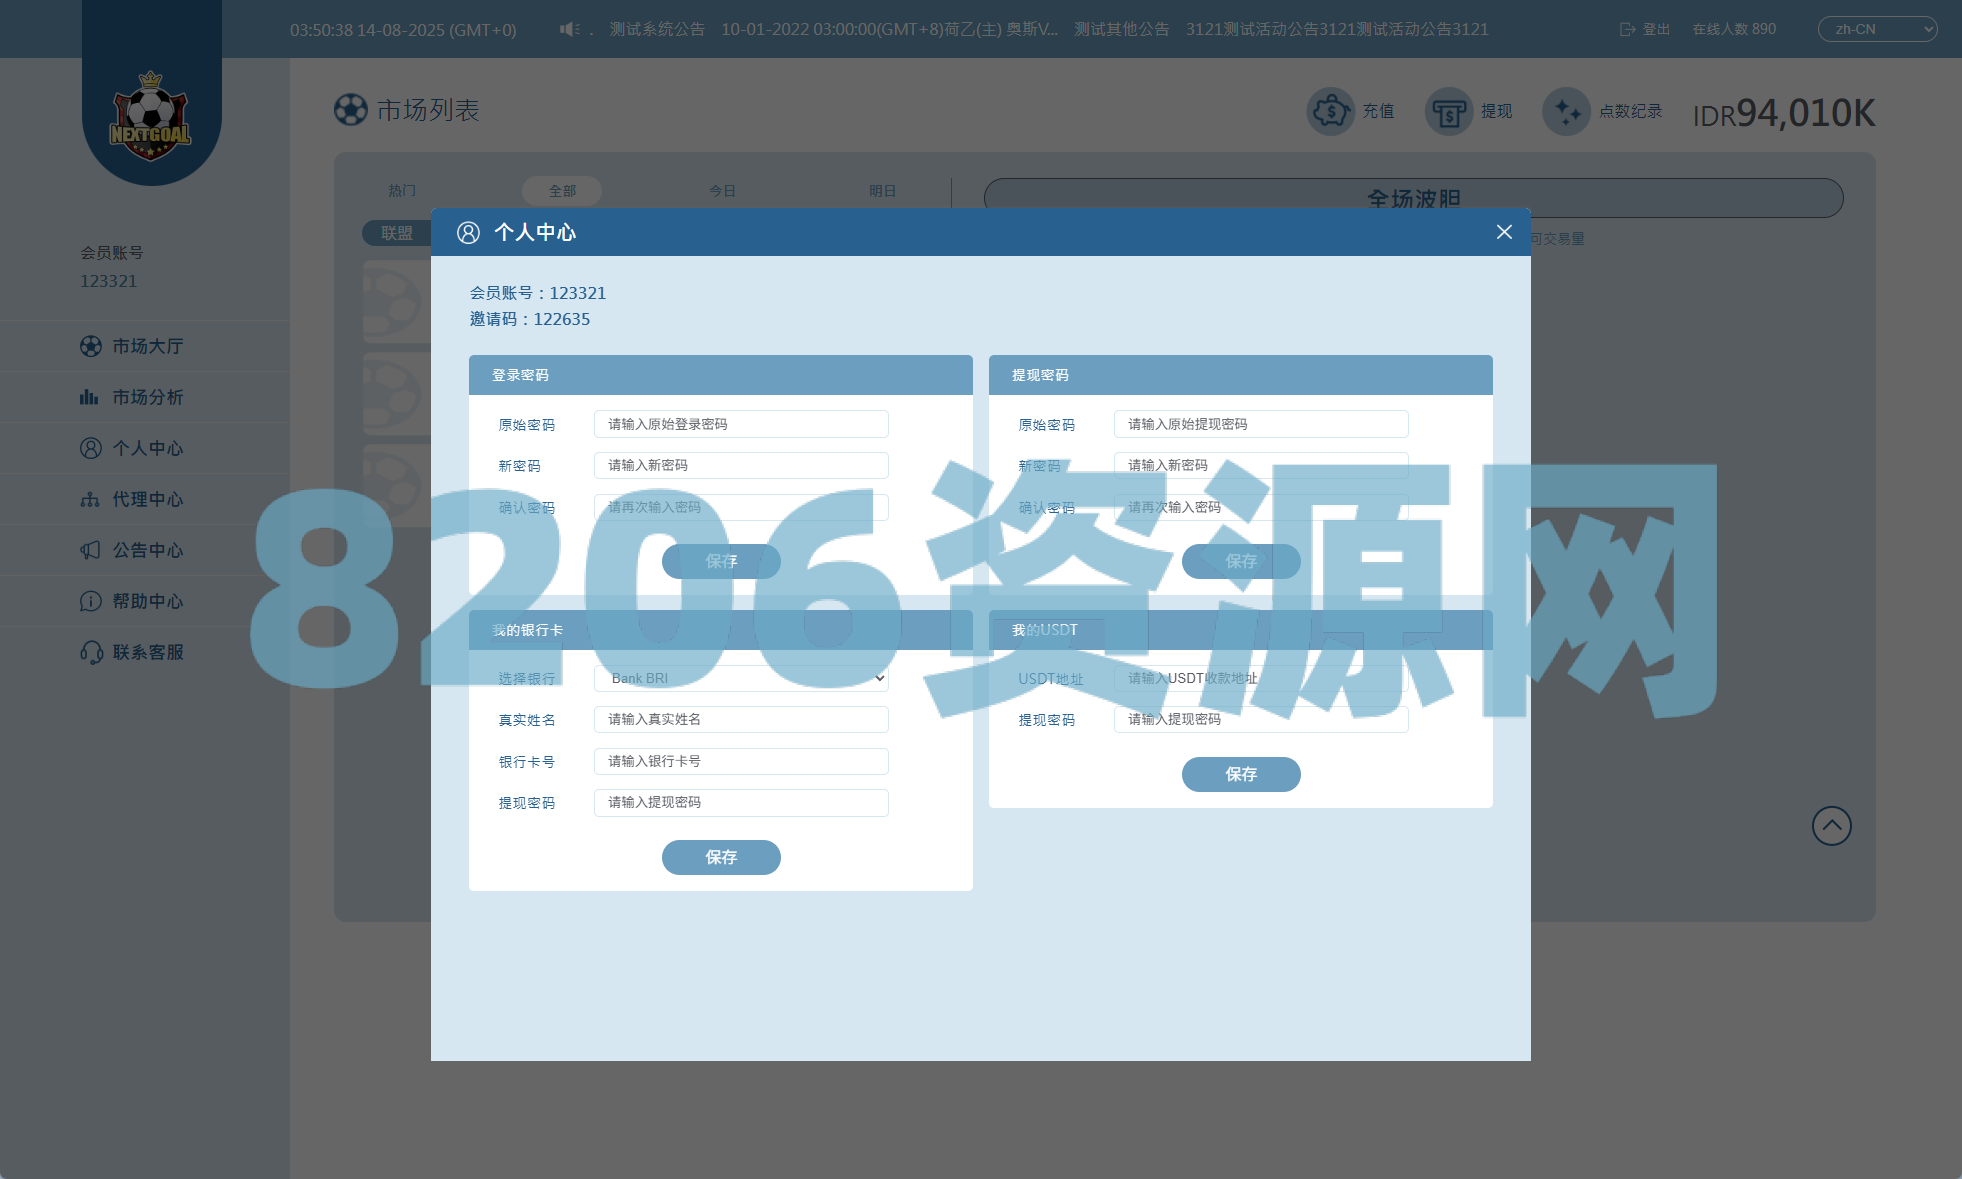Image resolution: width=1962 pixels, height=1179 pixels.
Task: Focus 原始密码 login password field
Action: [x=741, y=424]
